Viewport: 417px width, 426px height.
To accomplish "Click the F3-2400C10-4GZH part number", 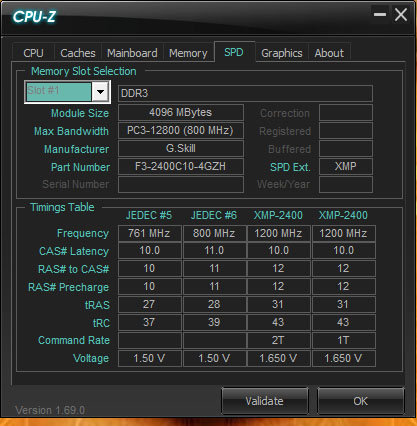I will click(181, 166).
